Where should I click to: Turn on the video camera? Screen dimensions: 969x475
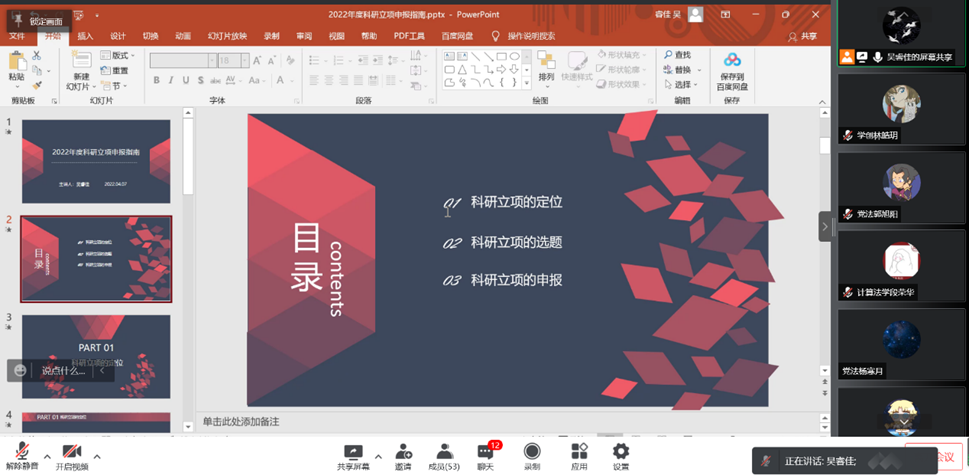[x=71, y=456]
